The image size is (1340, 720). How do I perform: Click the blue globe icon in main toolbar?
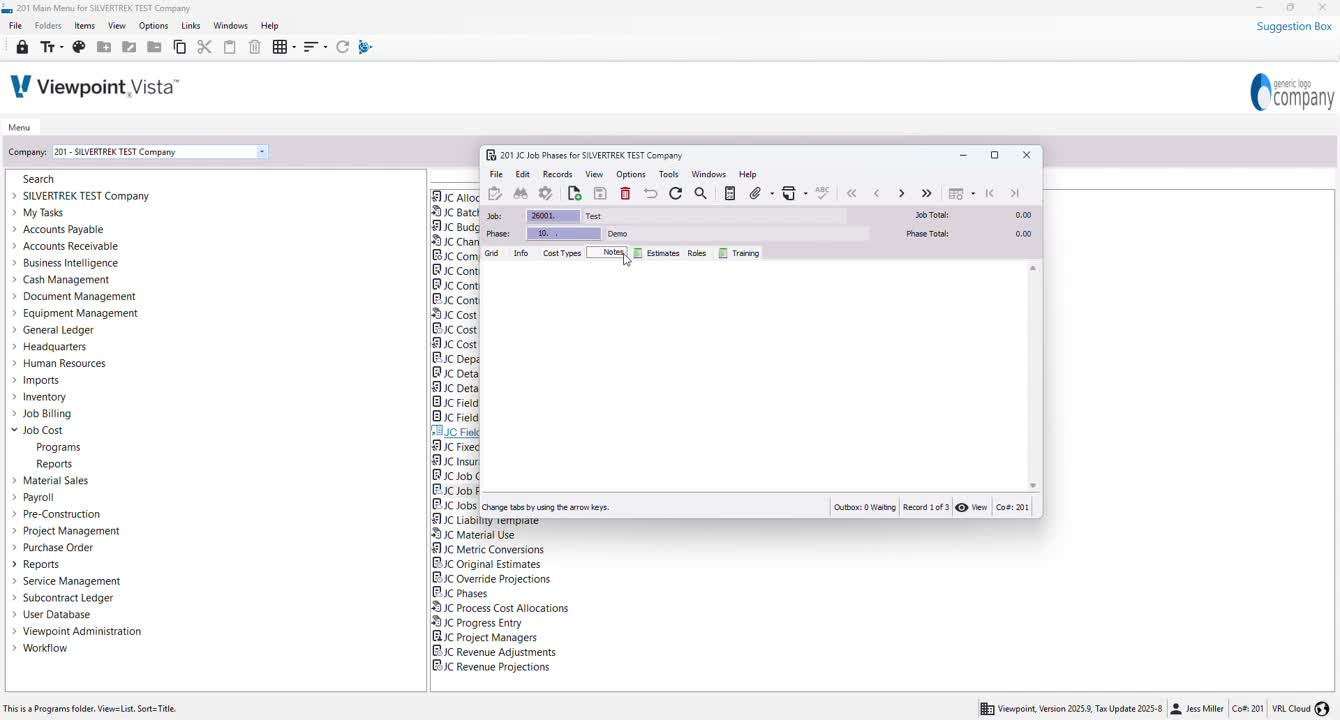[365, 47]
